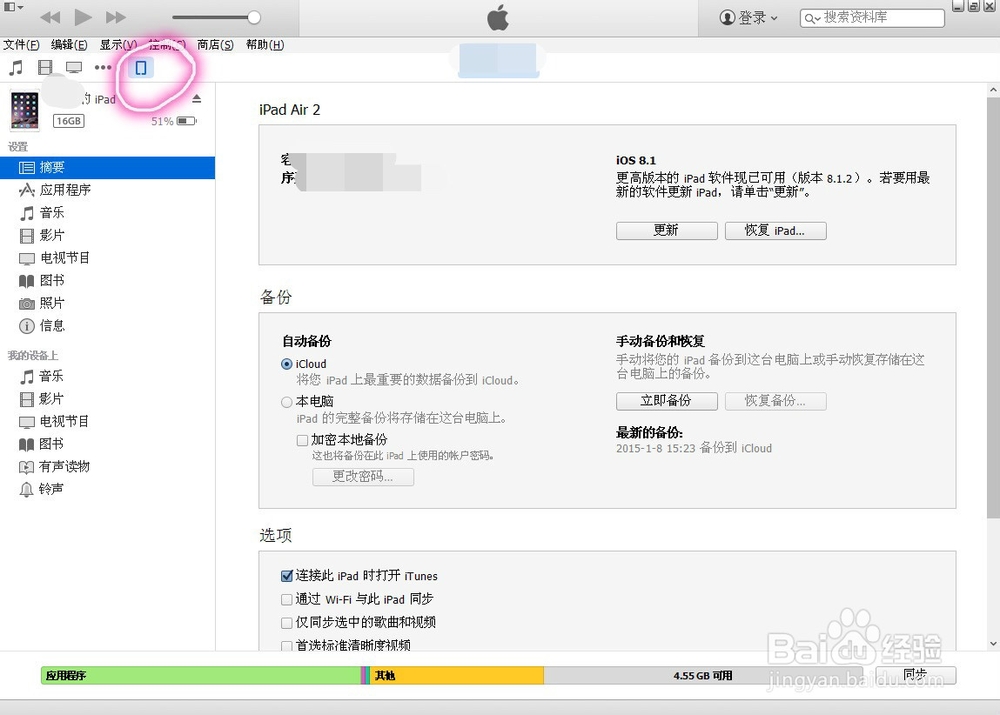Screen dimensions: 1000x715
Task: Click the 搜索资料库 search field
Action: point(872,18)
